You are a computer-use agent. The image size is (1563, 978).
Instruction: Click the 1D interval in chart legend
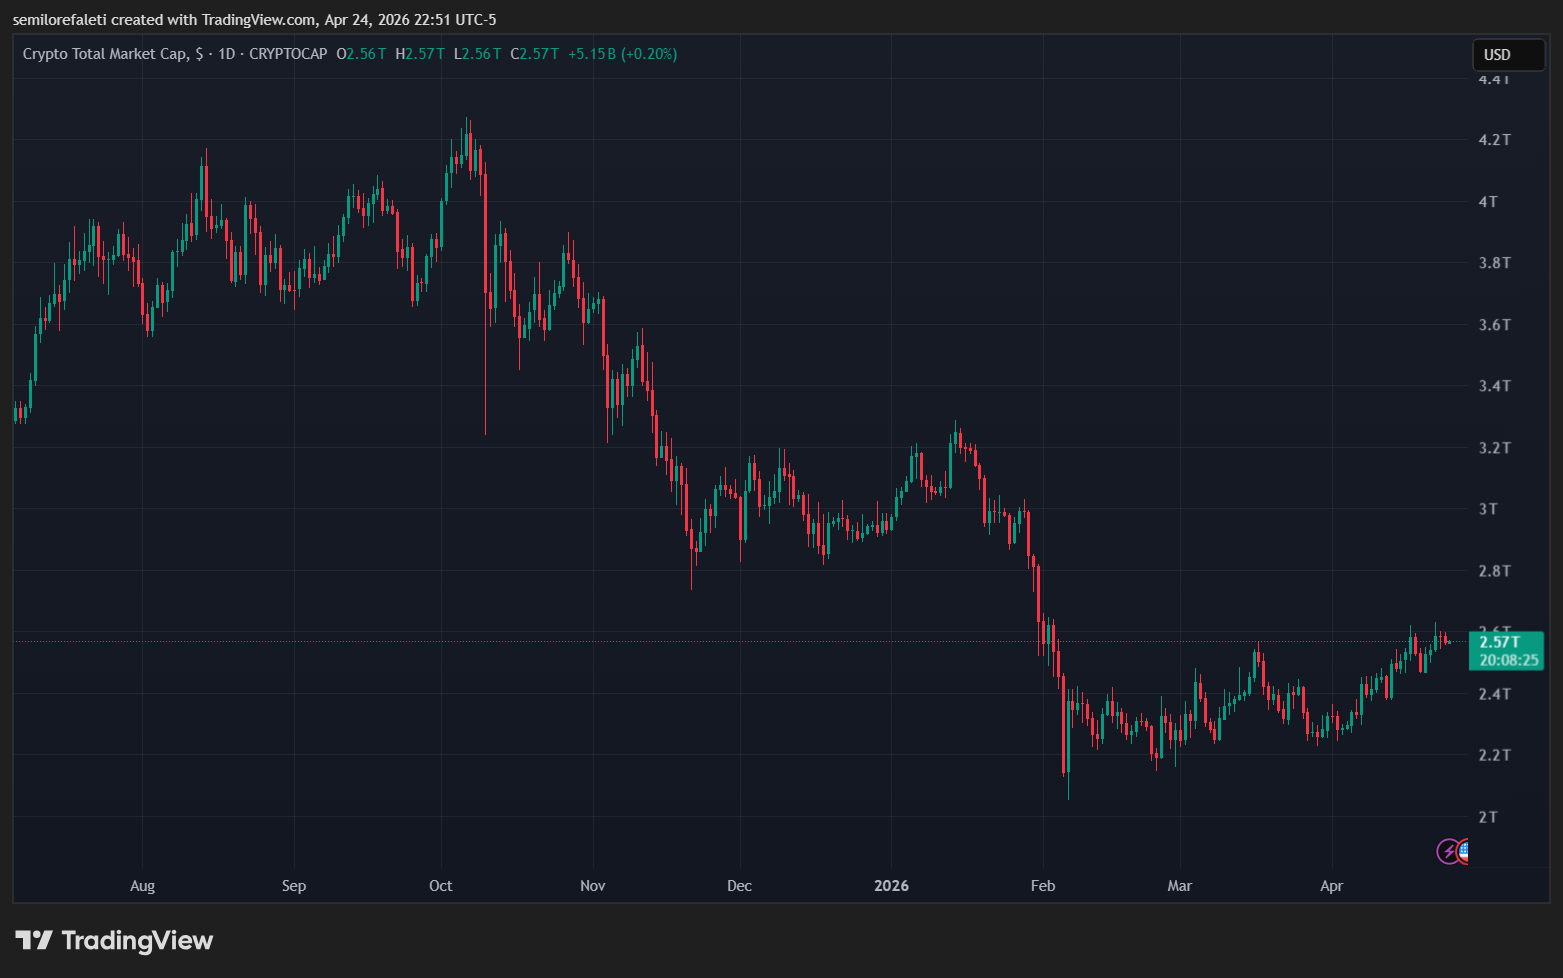pyautogui.click(x=227, y=54)
